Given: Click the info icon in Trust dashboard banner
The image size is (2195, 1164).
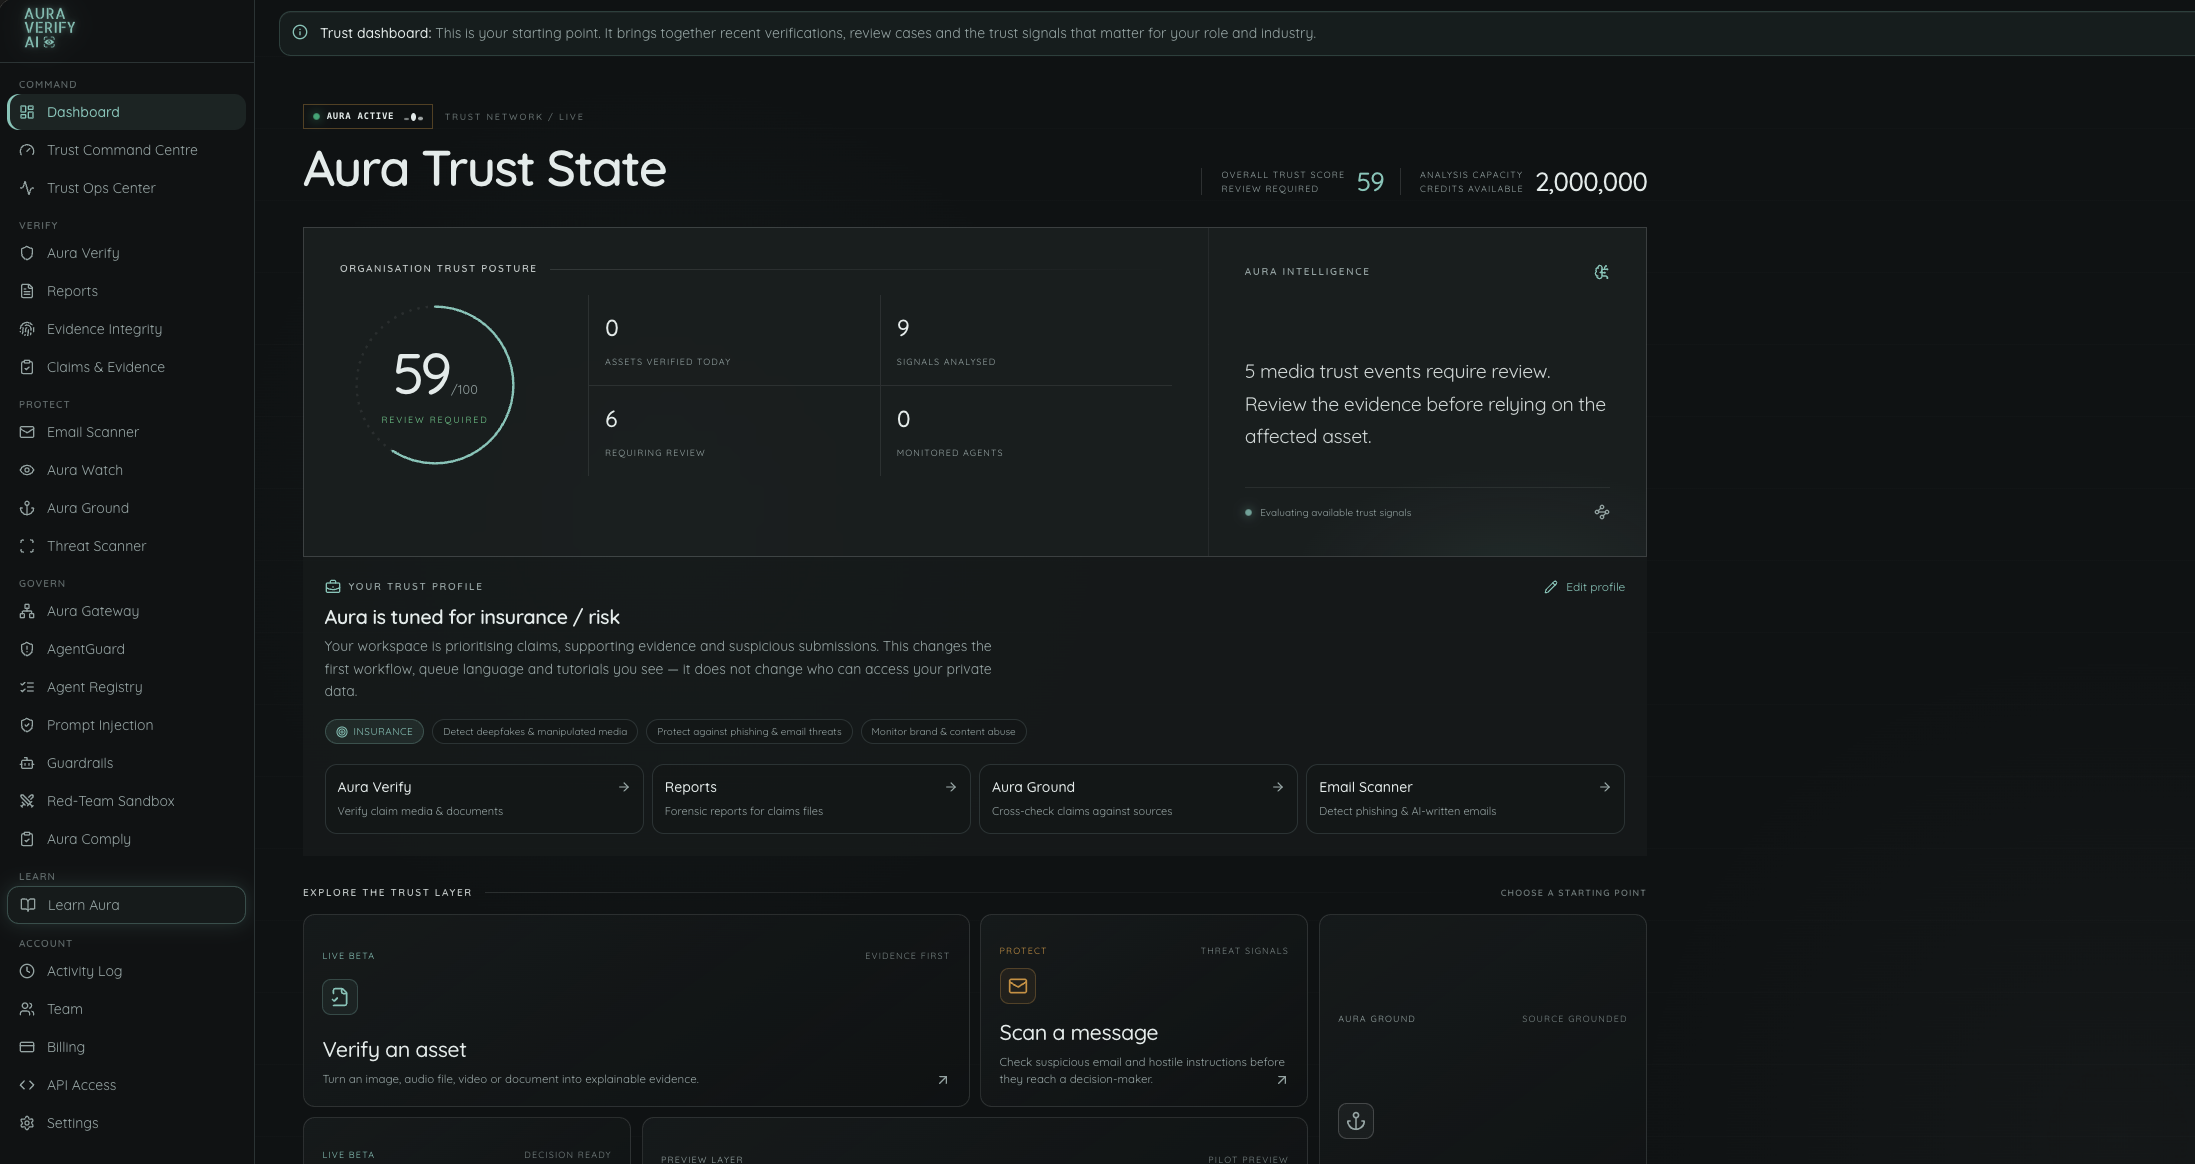Looking at the screenshot, I should (300, 33).
